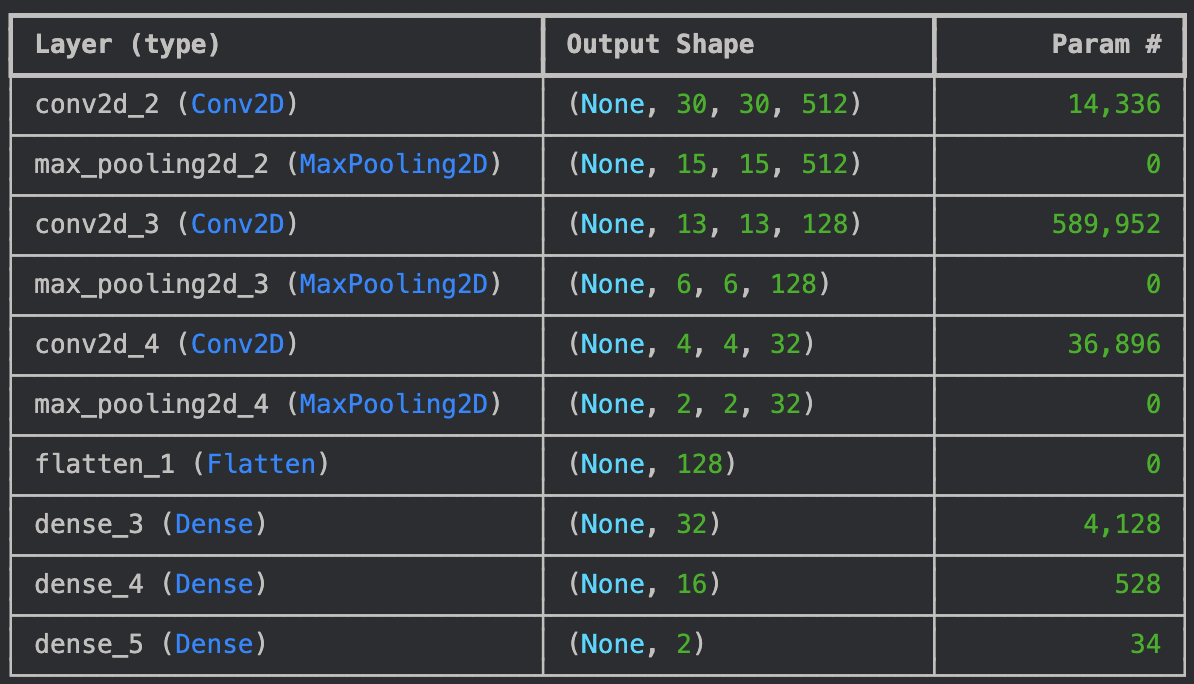
Task: Select the max_pooling2d_2 layer name cell
Action: pos(267,165)
